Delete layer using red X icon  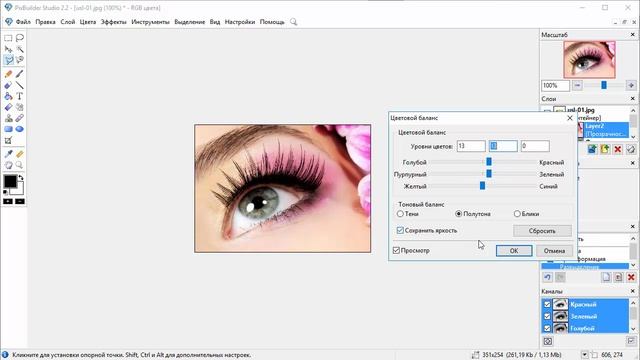(618, 149)
